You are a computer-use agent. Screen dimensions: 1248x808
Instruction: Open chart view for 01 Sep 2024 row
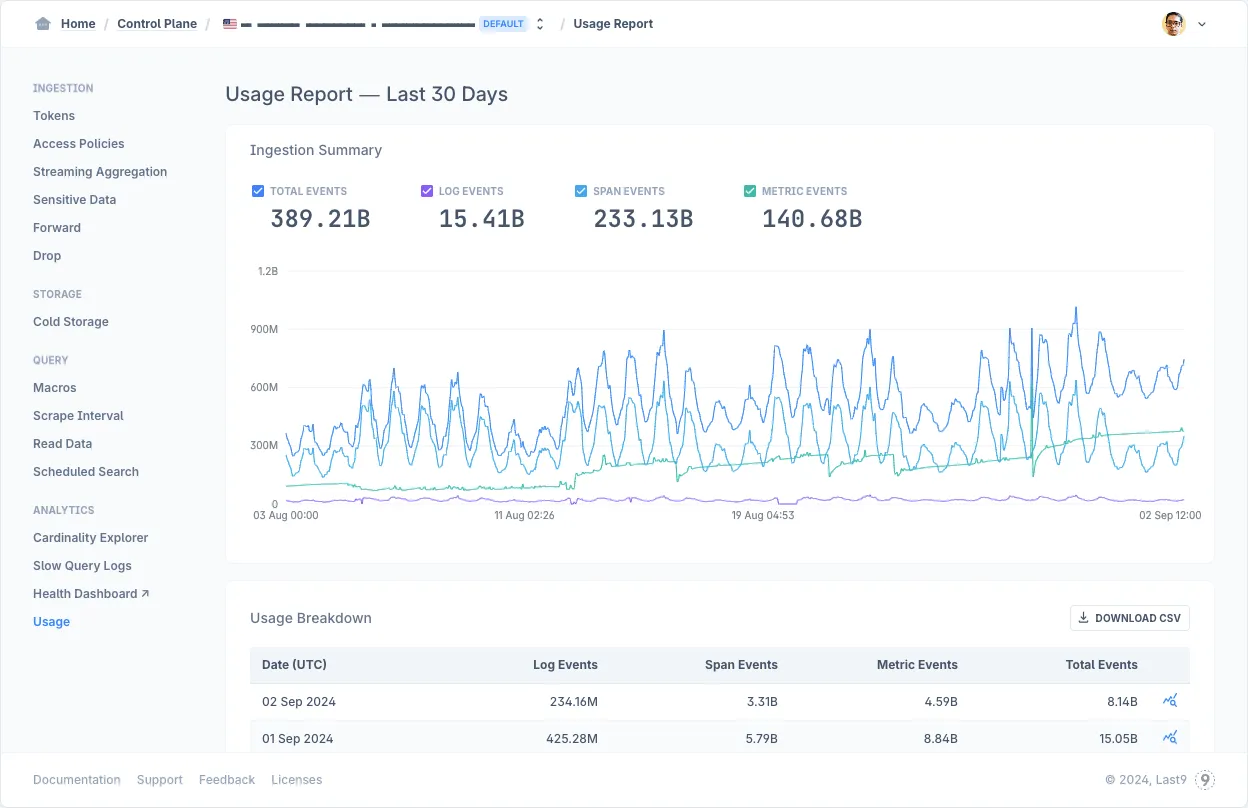pyautogui.click(x=1169, y=738)
